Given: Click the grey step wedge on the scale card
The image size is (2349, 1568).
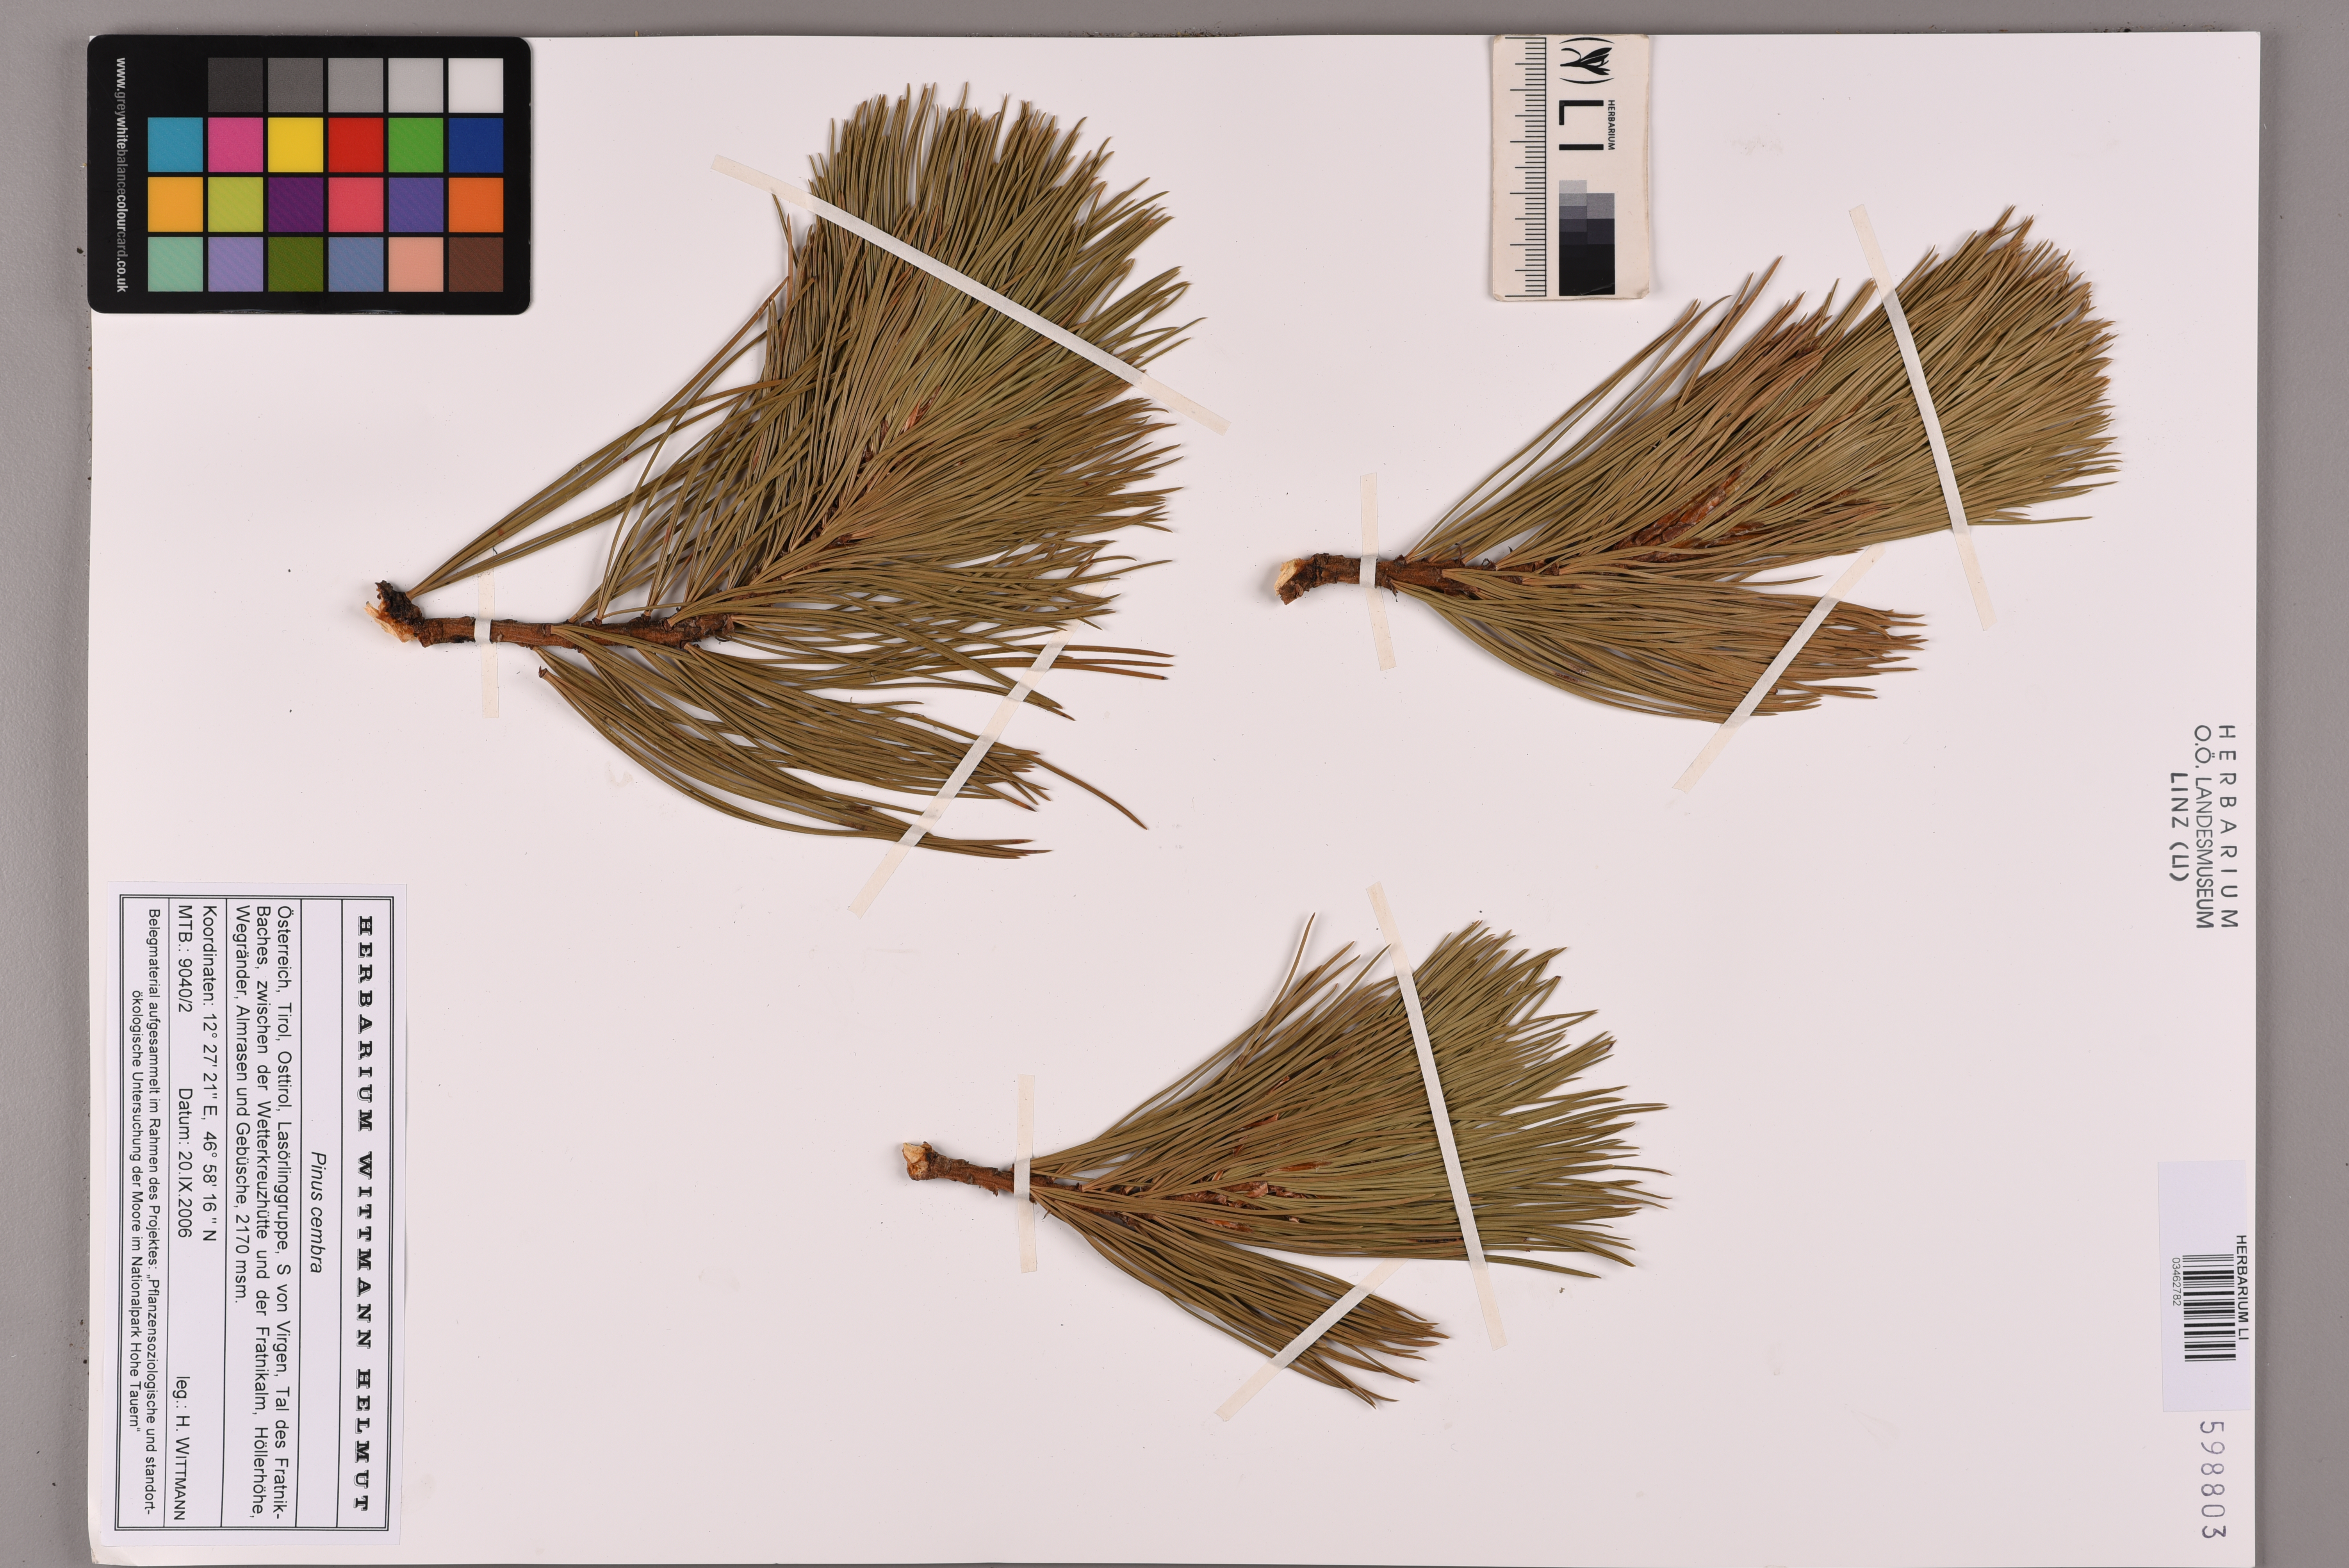Looking at the screenshot, I should pos(1586,238).
